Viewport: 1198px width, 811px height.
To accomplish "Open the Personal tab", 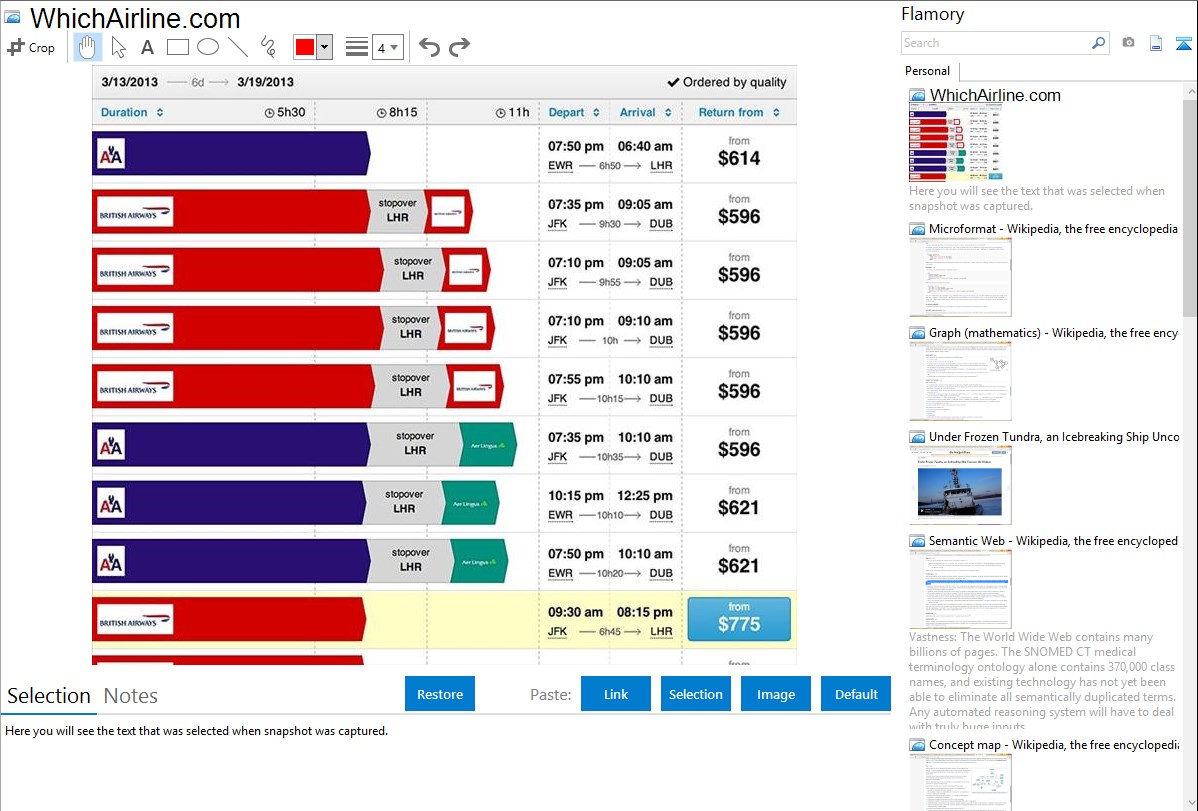I will pos(928,71).
